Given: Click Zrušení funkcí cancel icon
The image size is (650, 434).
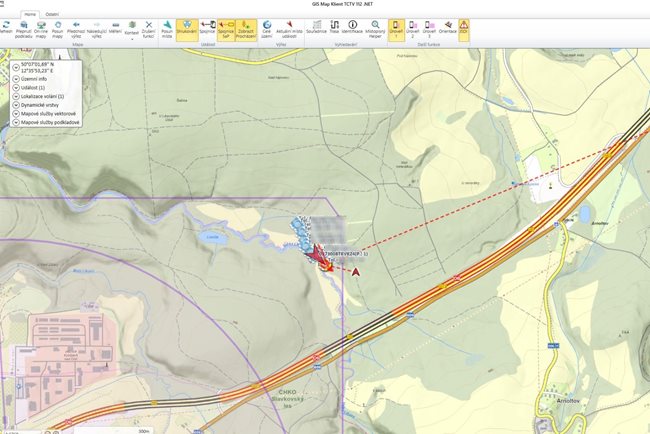Looking at the screenshot, I should point(149,27).
